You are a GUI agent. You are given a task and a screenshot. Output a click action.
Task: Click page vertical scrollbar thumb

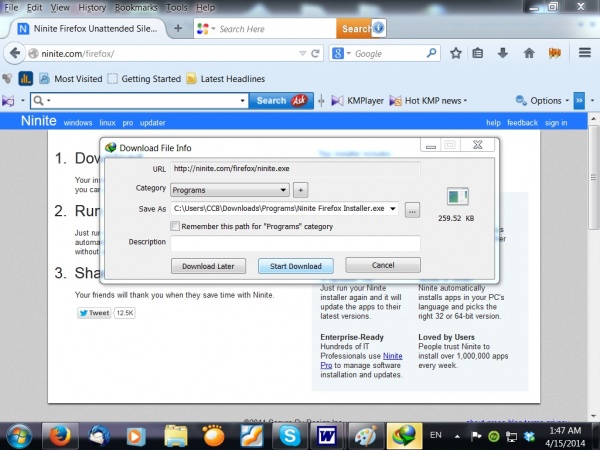click(593, 178)
